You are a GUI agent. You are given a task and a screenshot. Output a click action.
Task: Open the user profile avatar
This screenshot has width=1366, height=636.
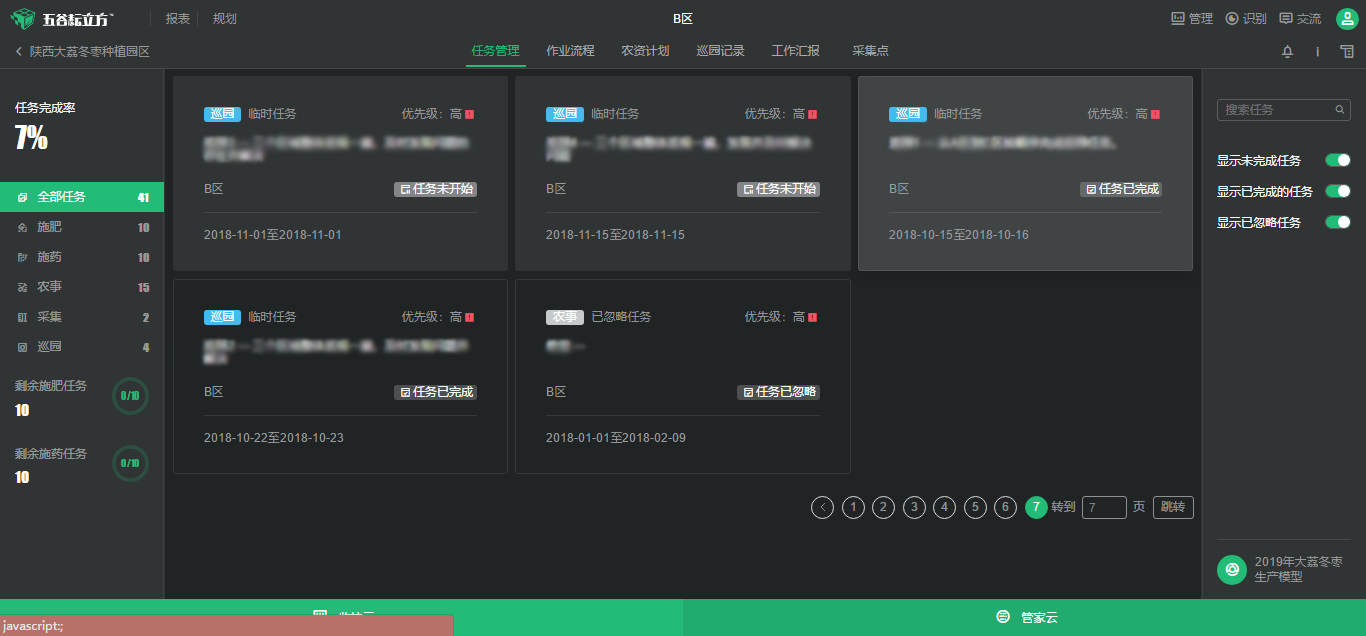(1346, 19)
